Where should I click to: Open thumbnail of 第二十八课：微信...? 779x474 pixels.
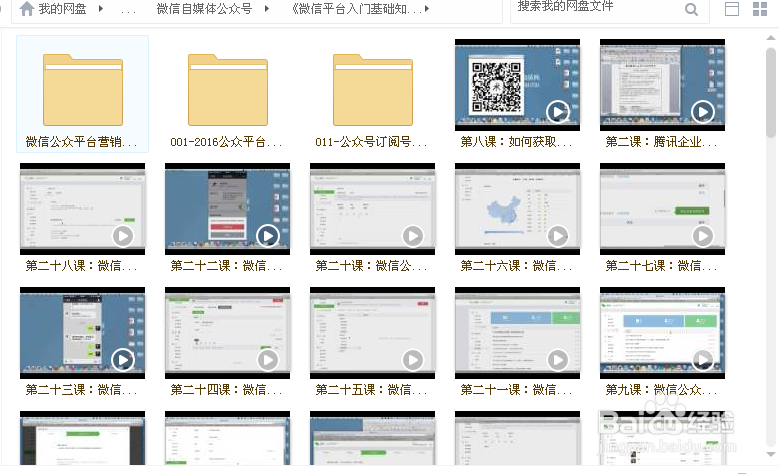pos(82,209)
